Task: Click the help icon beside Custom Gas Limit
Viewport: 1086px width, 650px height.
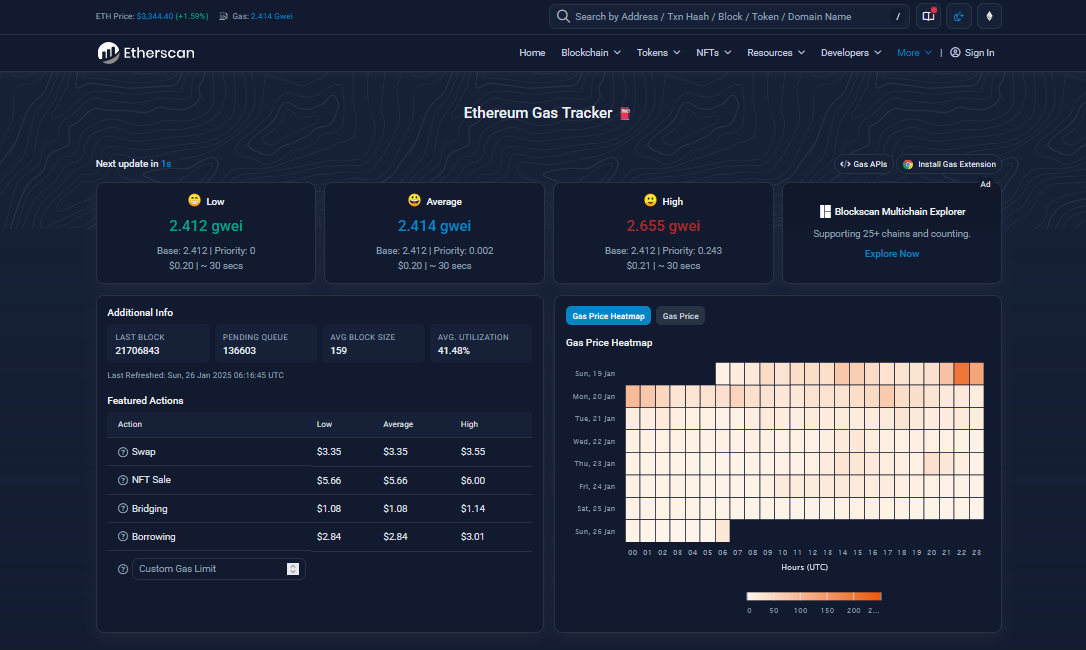Action: [123, 569]
